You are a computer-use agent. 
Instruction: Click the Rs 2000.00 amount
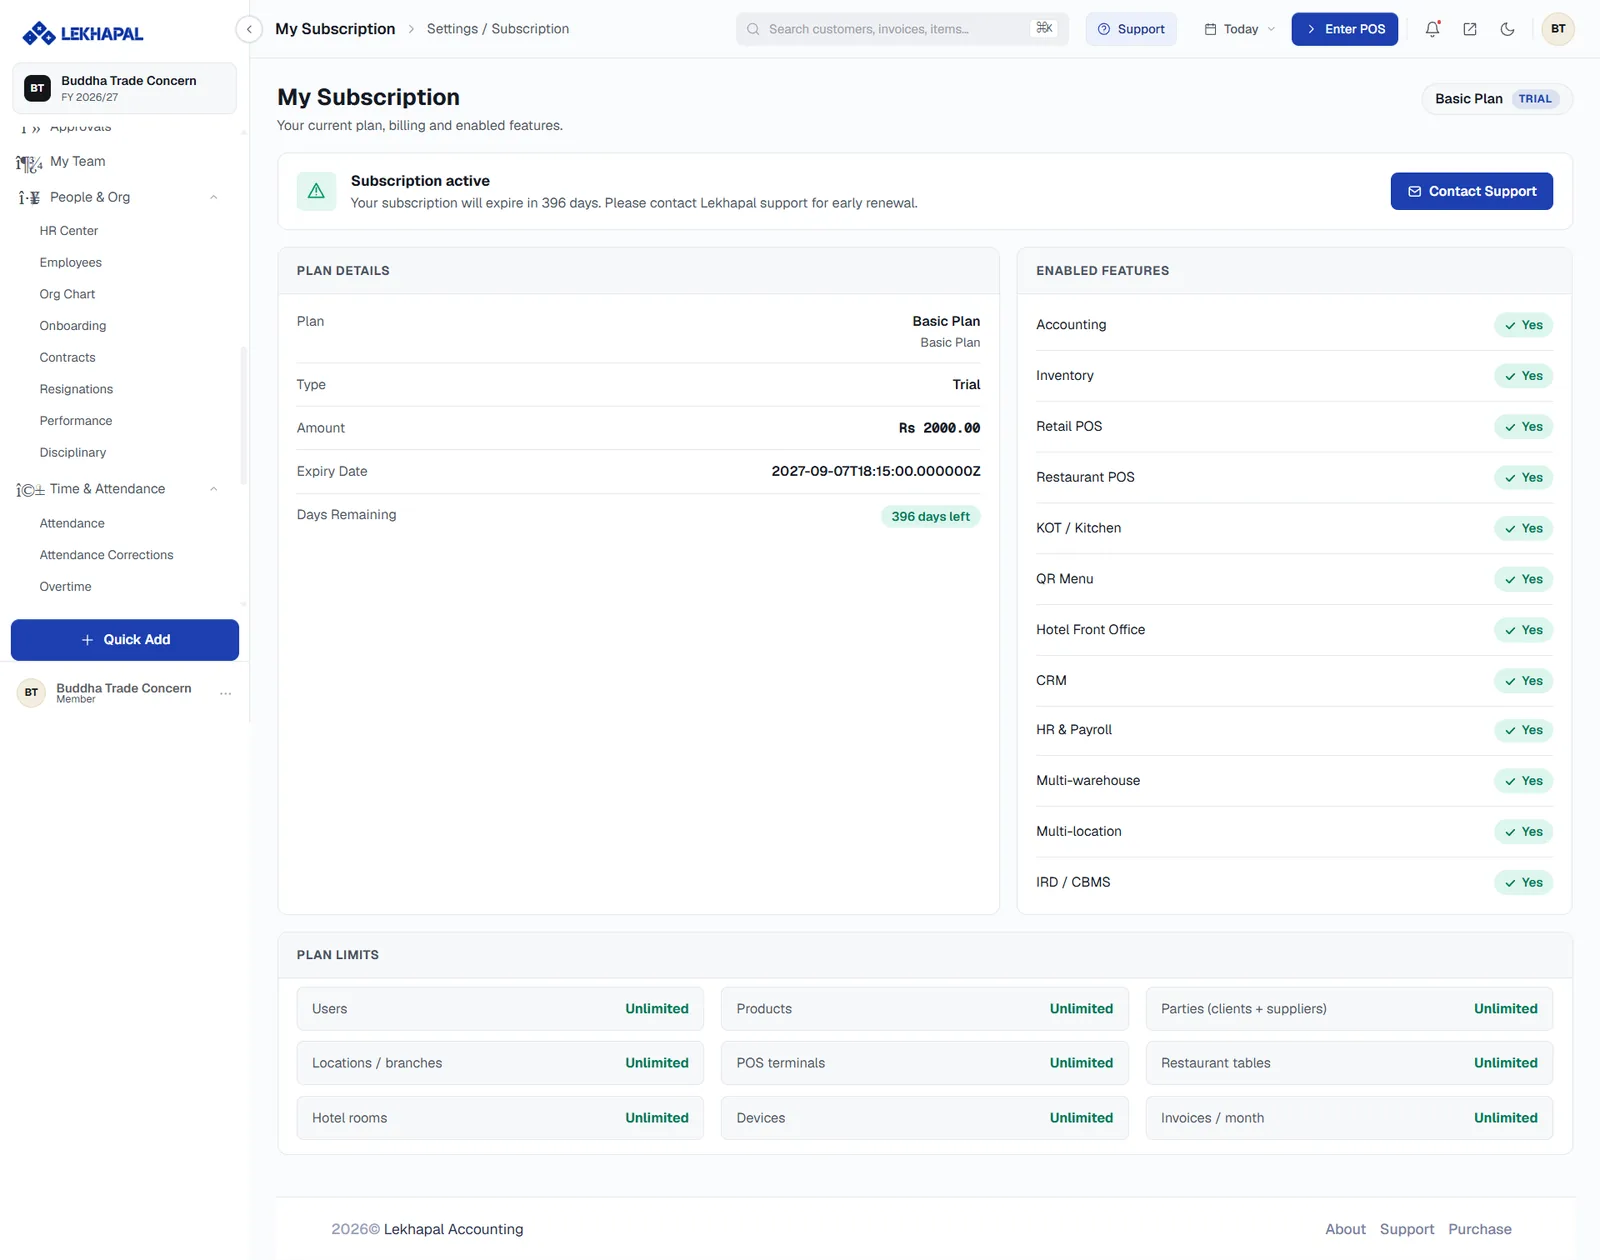tap(939, 428)
